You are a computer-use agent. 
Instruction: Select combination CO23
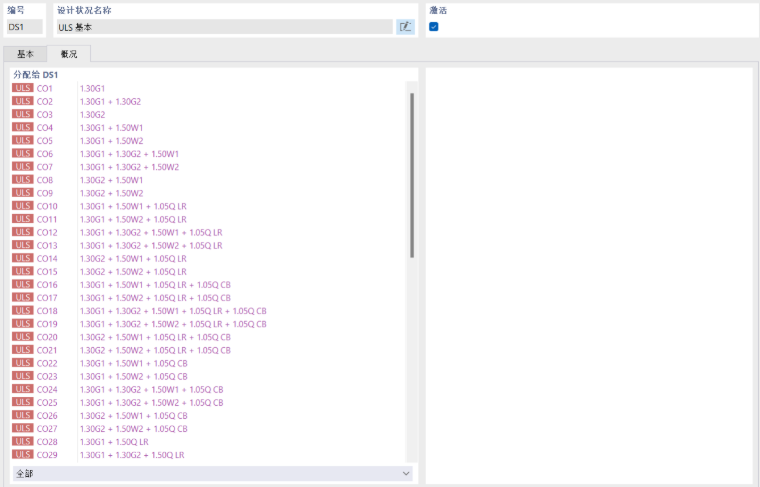click(x=208, y=376)
